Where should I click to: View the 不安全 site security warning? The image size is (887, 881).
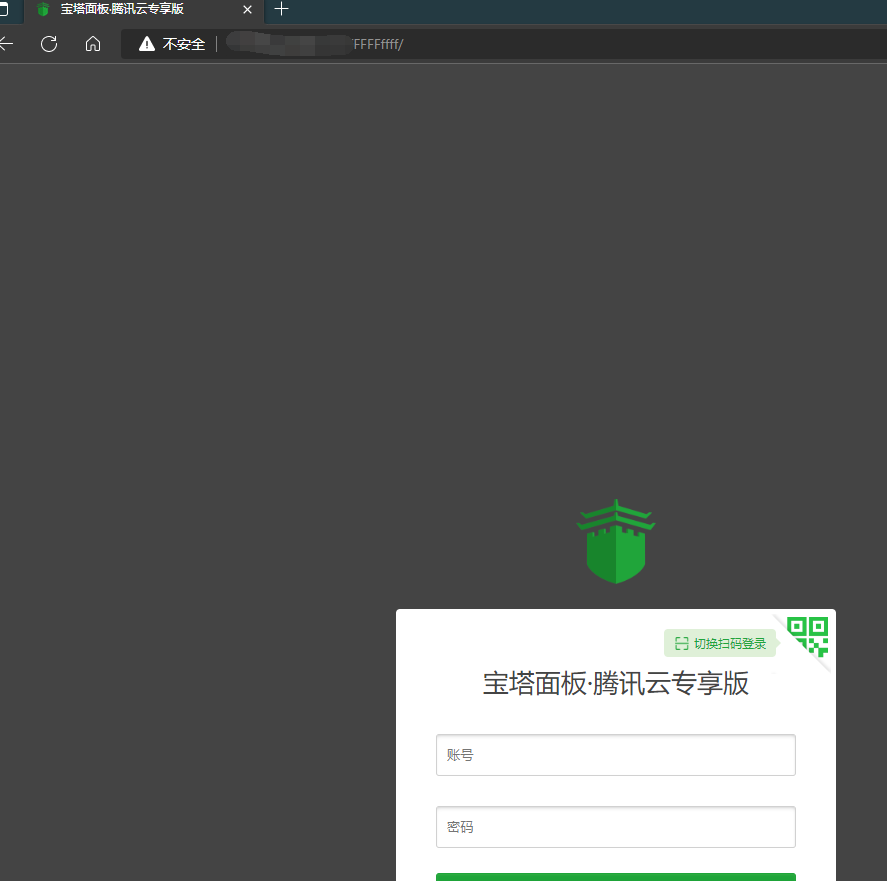(x=171, y=44)
